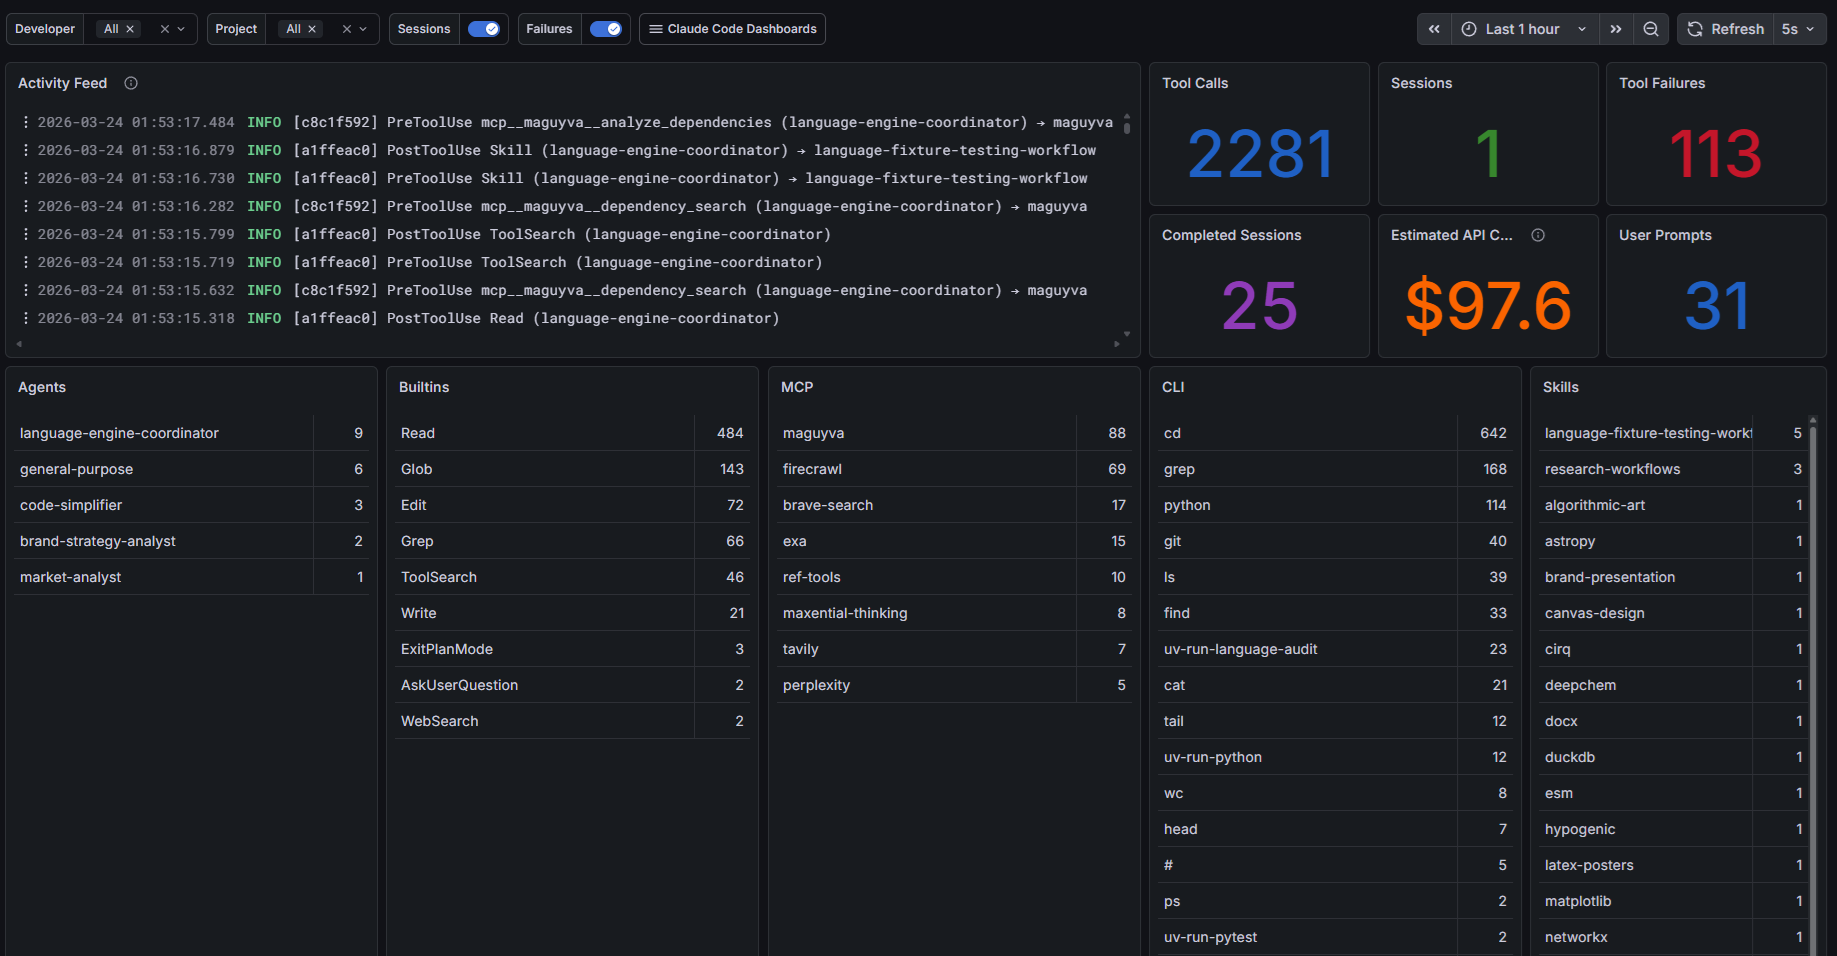
Task: Expand the 5s refresh interval dropdown
Action: [1798, 29]
